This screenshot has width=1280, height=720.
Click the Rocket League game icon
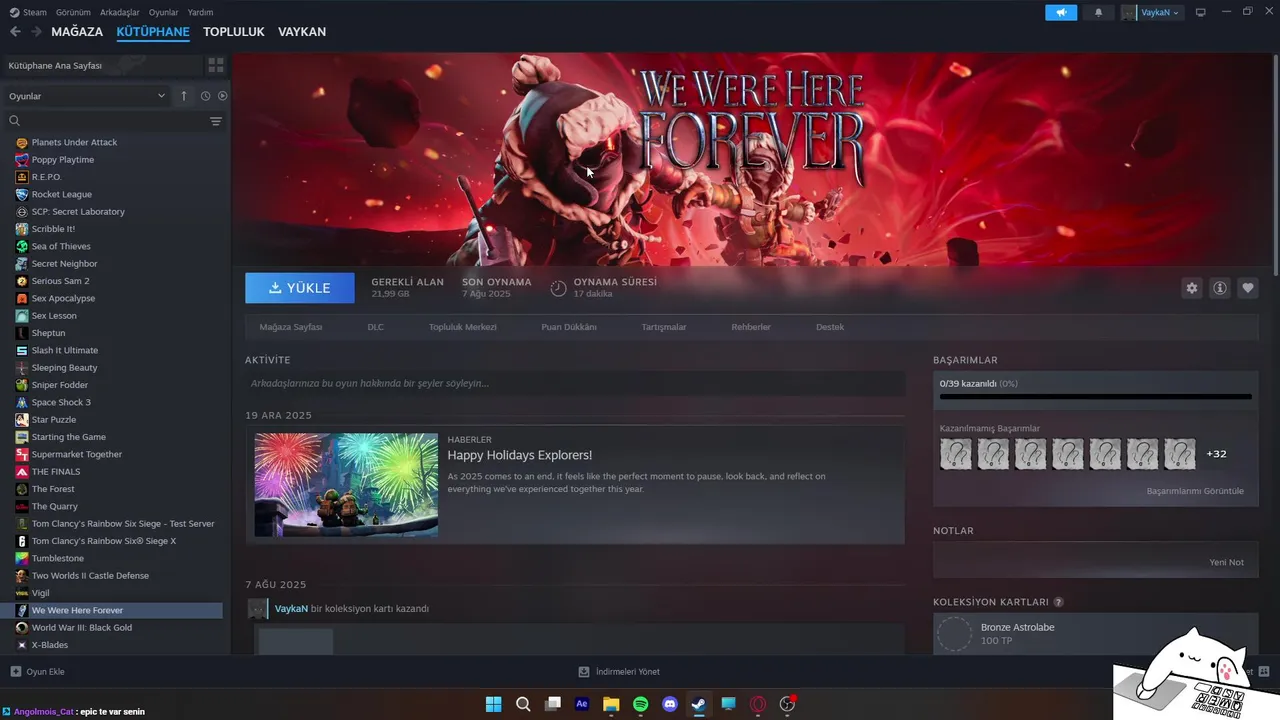tap(22, 194)
